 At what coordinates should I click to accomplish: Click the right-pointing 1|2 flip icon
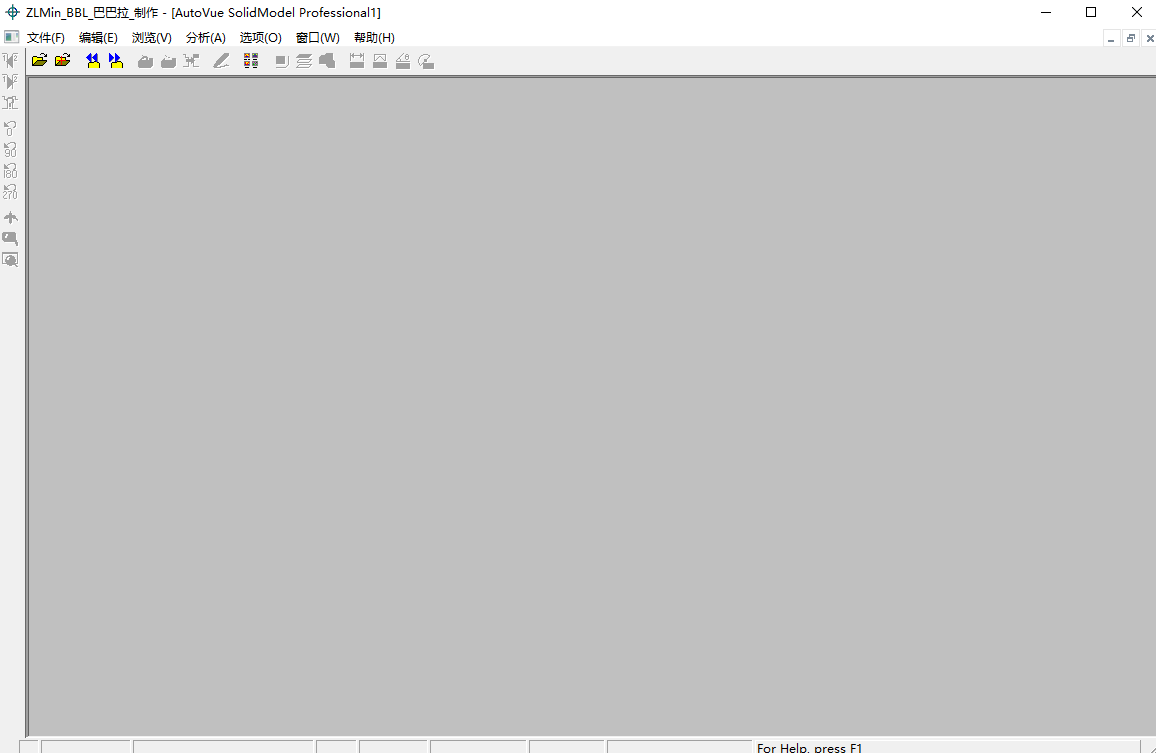click(10, 81)
